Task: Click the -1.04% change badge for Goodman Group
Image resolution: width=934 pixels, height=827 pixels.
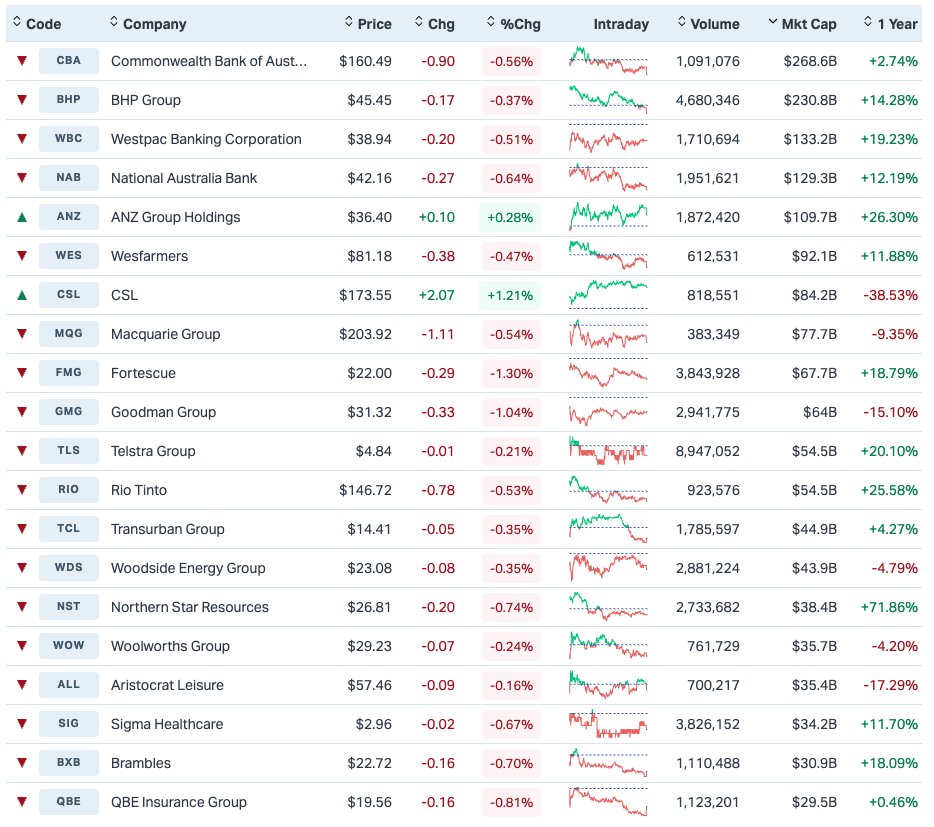Action: [x=511, y=412]
